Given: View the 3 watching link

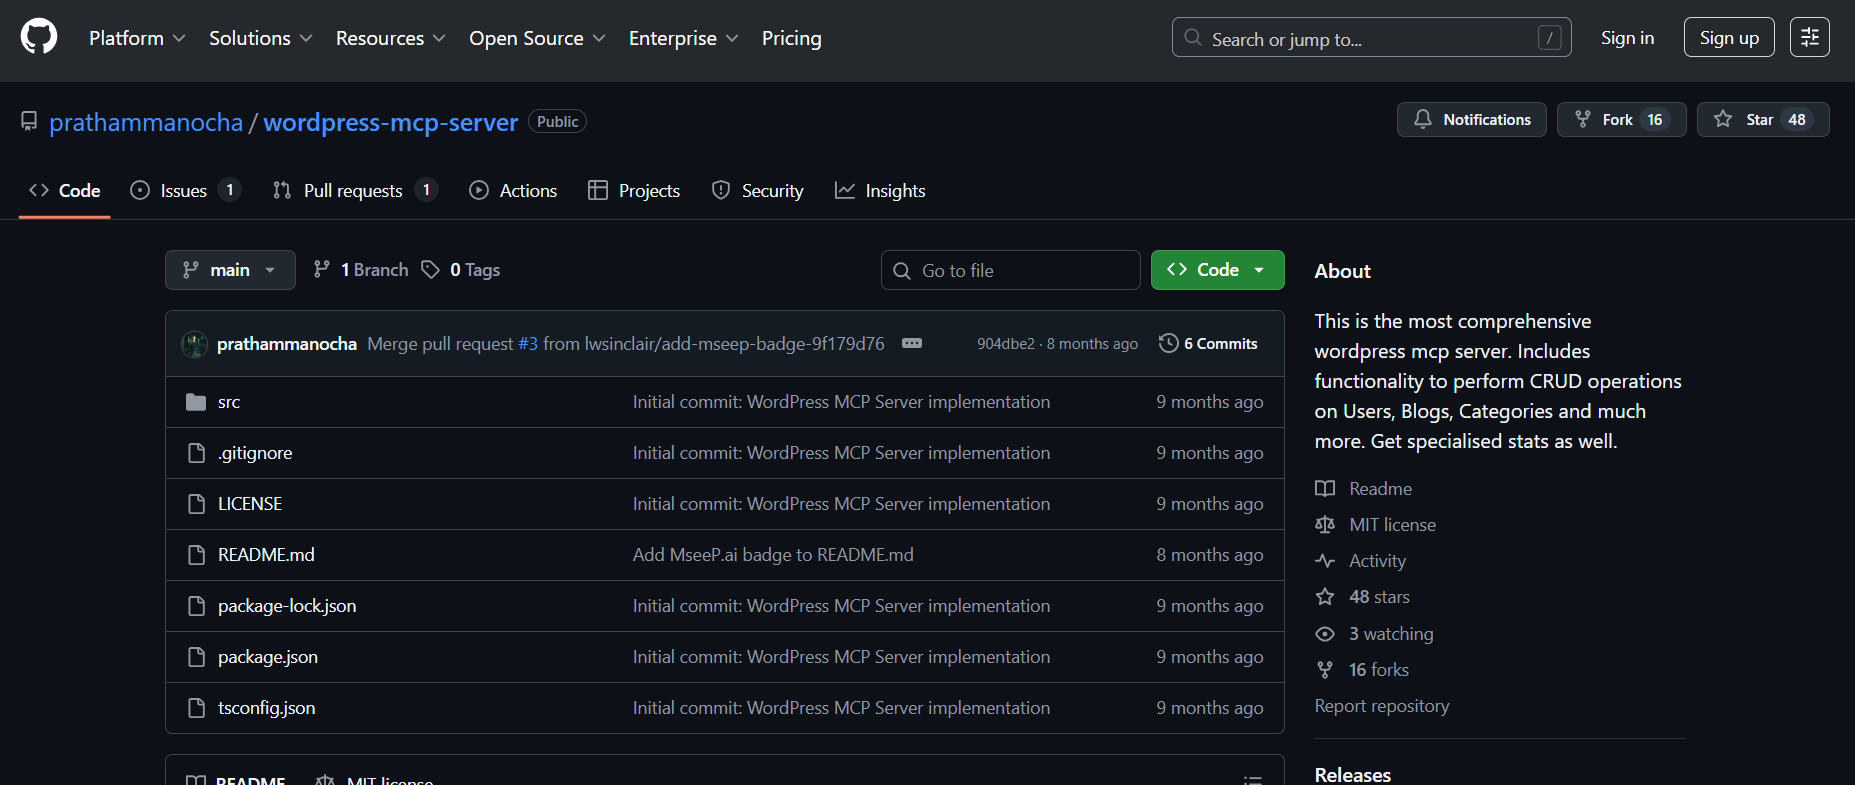Looking at the screenshot, I should 1374,634.
